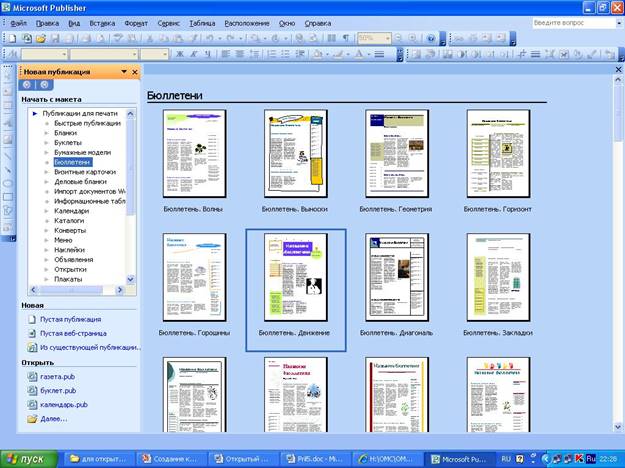Toggle Bold formatting Ж
This screenshot has height=468, width=625.
[x=180, y=54]
